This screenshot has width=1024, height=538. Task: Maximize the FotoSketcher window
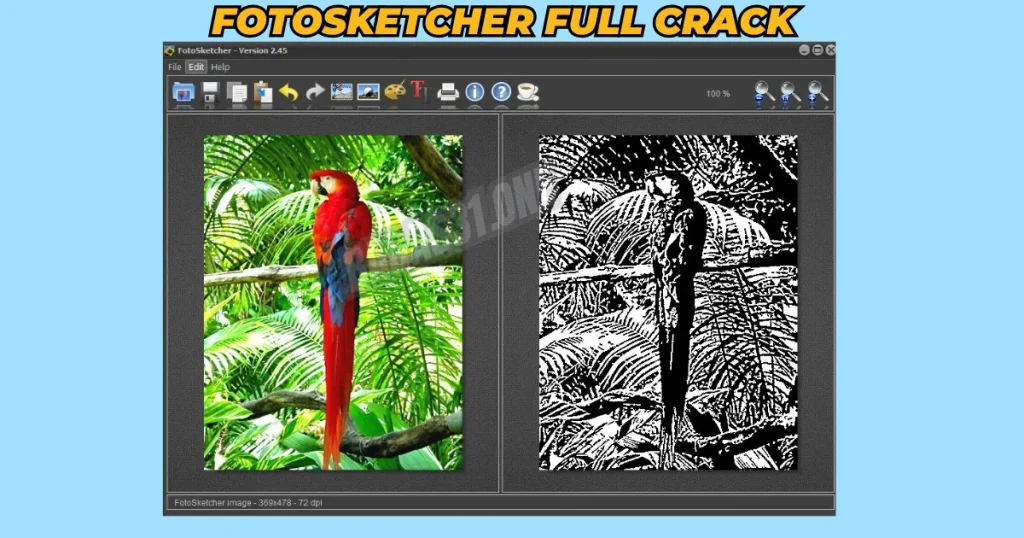(x=818, y=50)
